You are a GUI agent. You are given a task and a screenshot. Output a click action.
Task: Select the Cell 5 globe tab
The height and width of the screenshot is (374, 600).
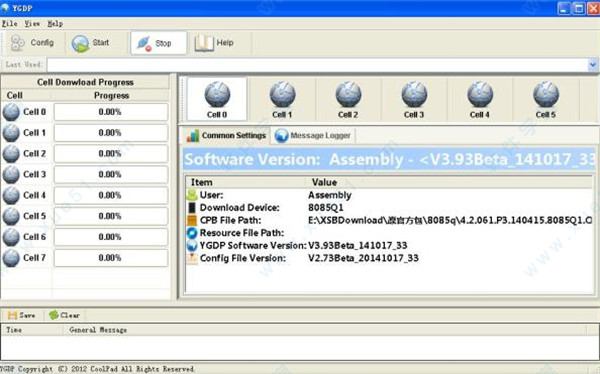point(546,100)
